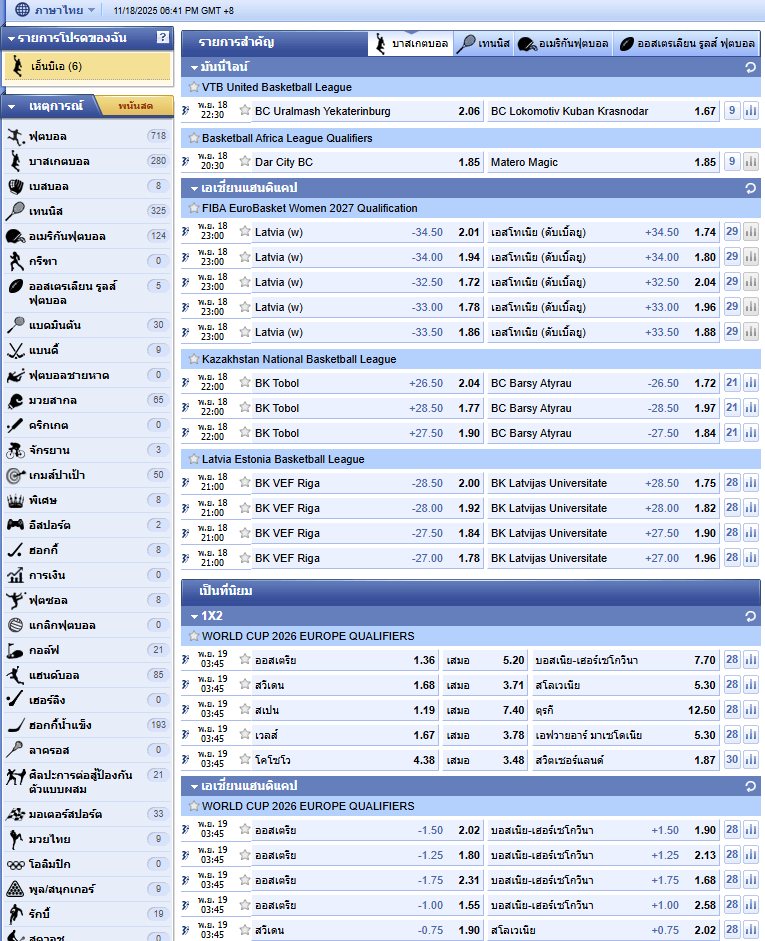Click the help question mark in favorites panel
Viewport: 765px width, 941px height.
pyautogui.click(x=163, y=37)
